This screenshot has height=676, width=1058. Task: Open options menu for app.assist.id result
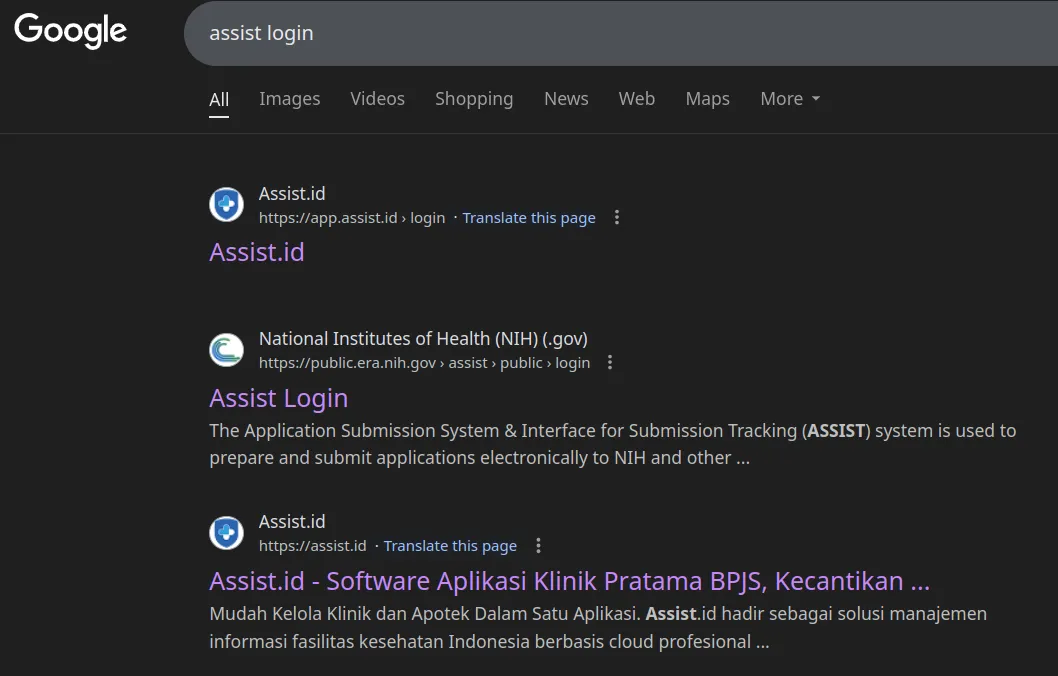617,217
